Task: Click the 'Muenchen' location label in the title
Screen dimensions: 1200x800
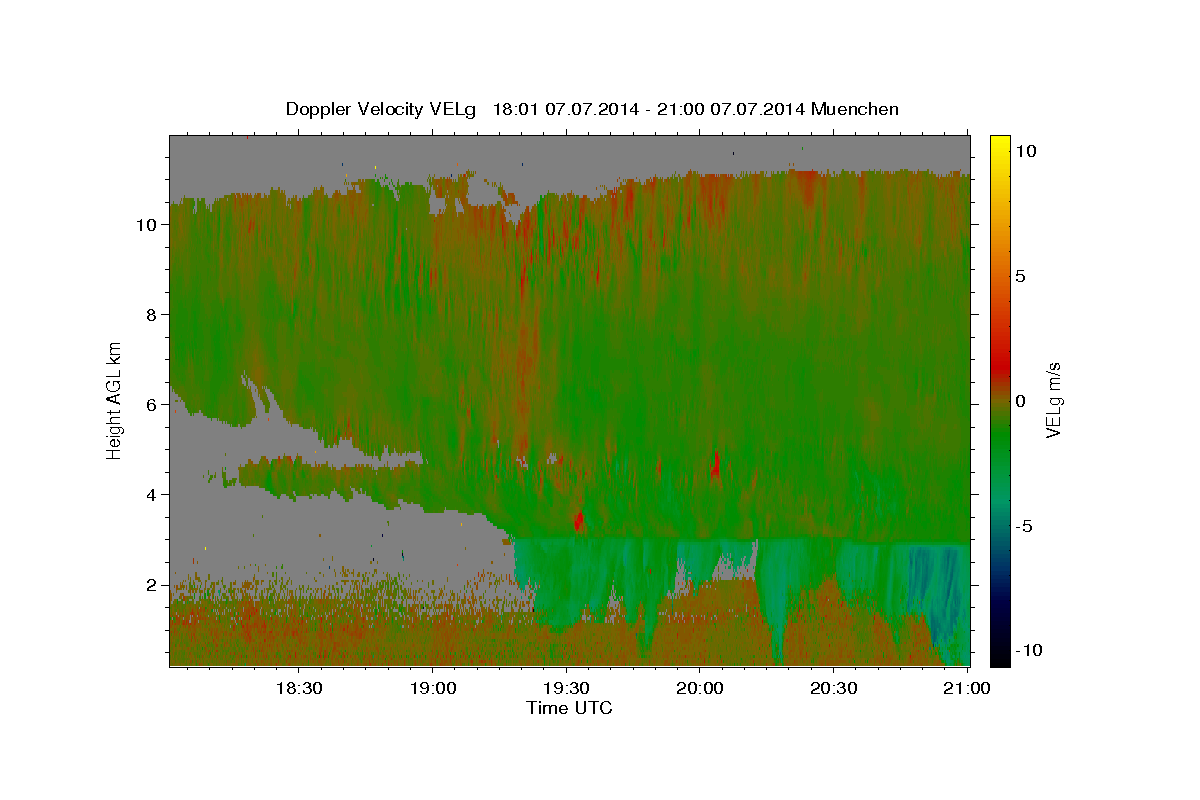Action: pos(855,109)
